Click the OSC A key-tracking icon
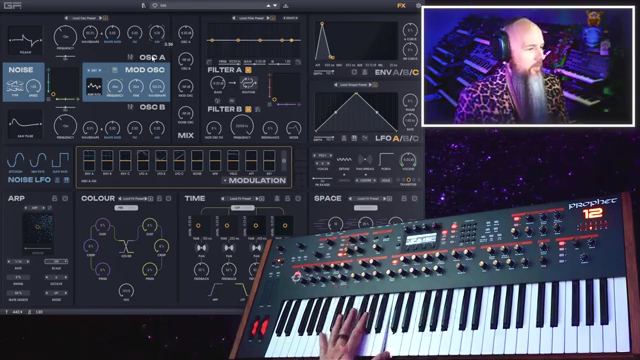Screen dimensions: 640x360 pyautogui.click(x=130, y=57)
